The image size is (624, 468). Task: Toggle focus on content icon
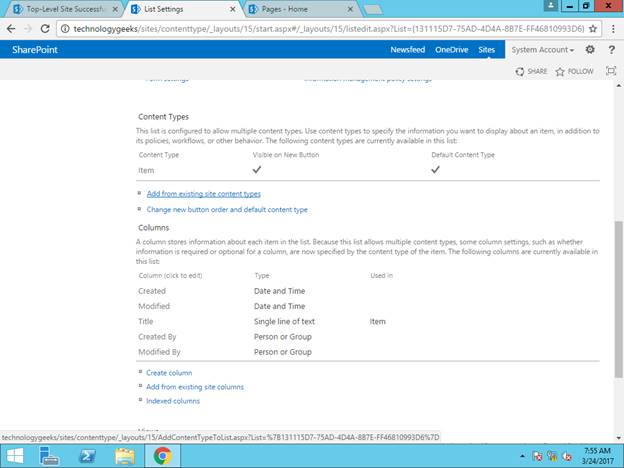611,71
